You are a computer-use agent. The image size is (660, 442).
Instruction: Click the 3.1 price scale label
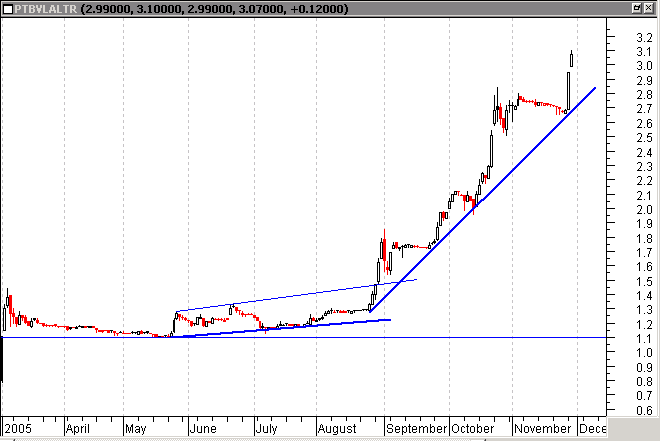click(644, 52)
